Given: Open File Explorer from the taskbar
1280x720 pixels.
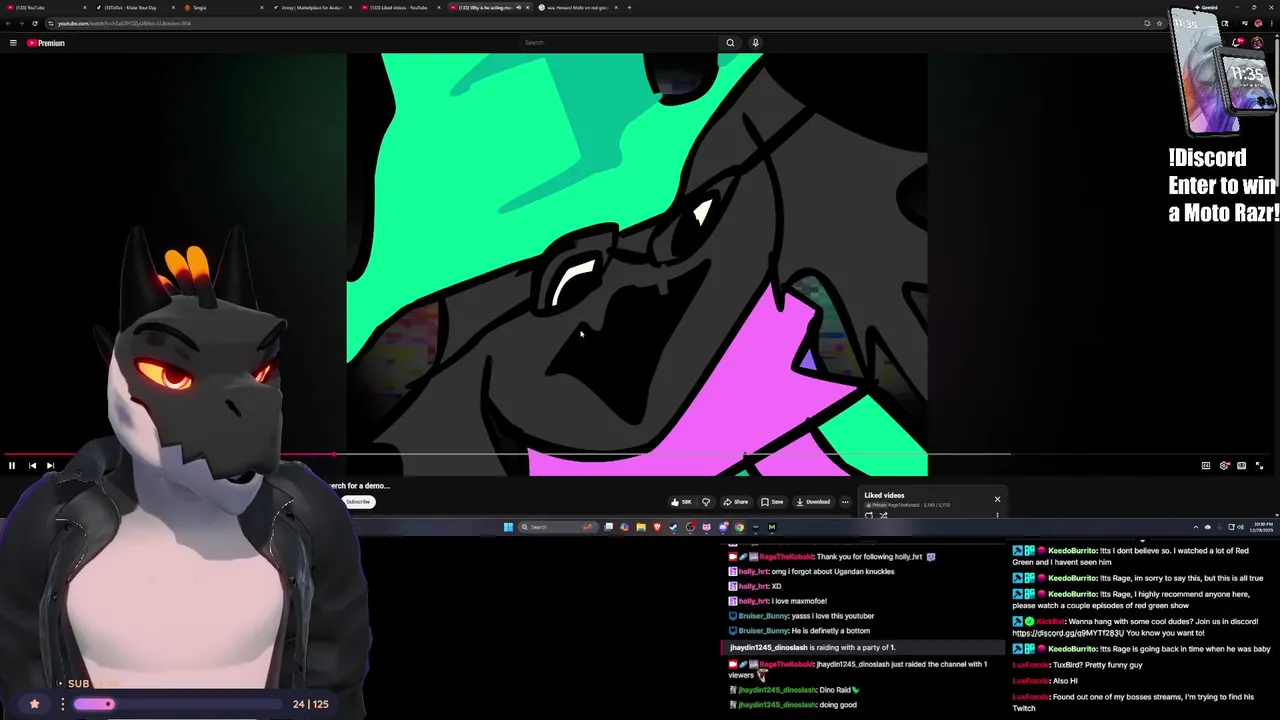Looking at the screenshot, I should [641, 527].
